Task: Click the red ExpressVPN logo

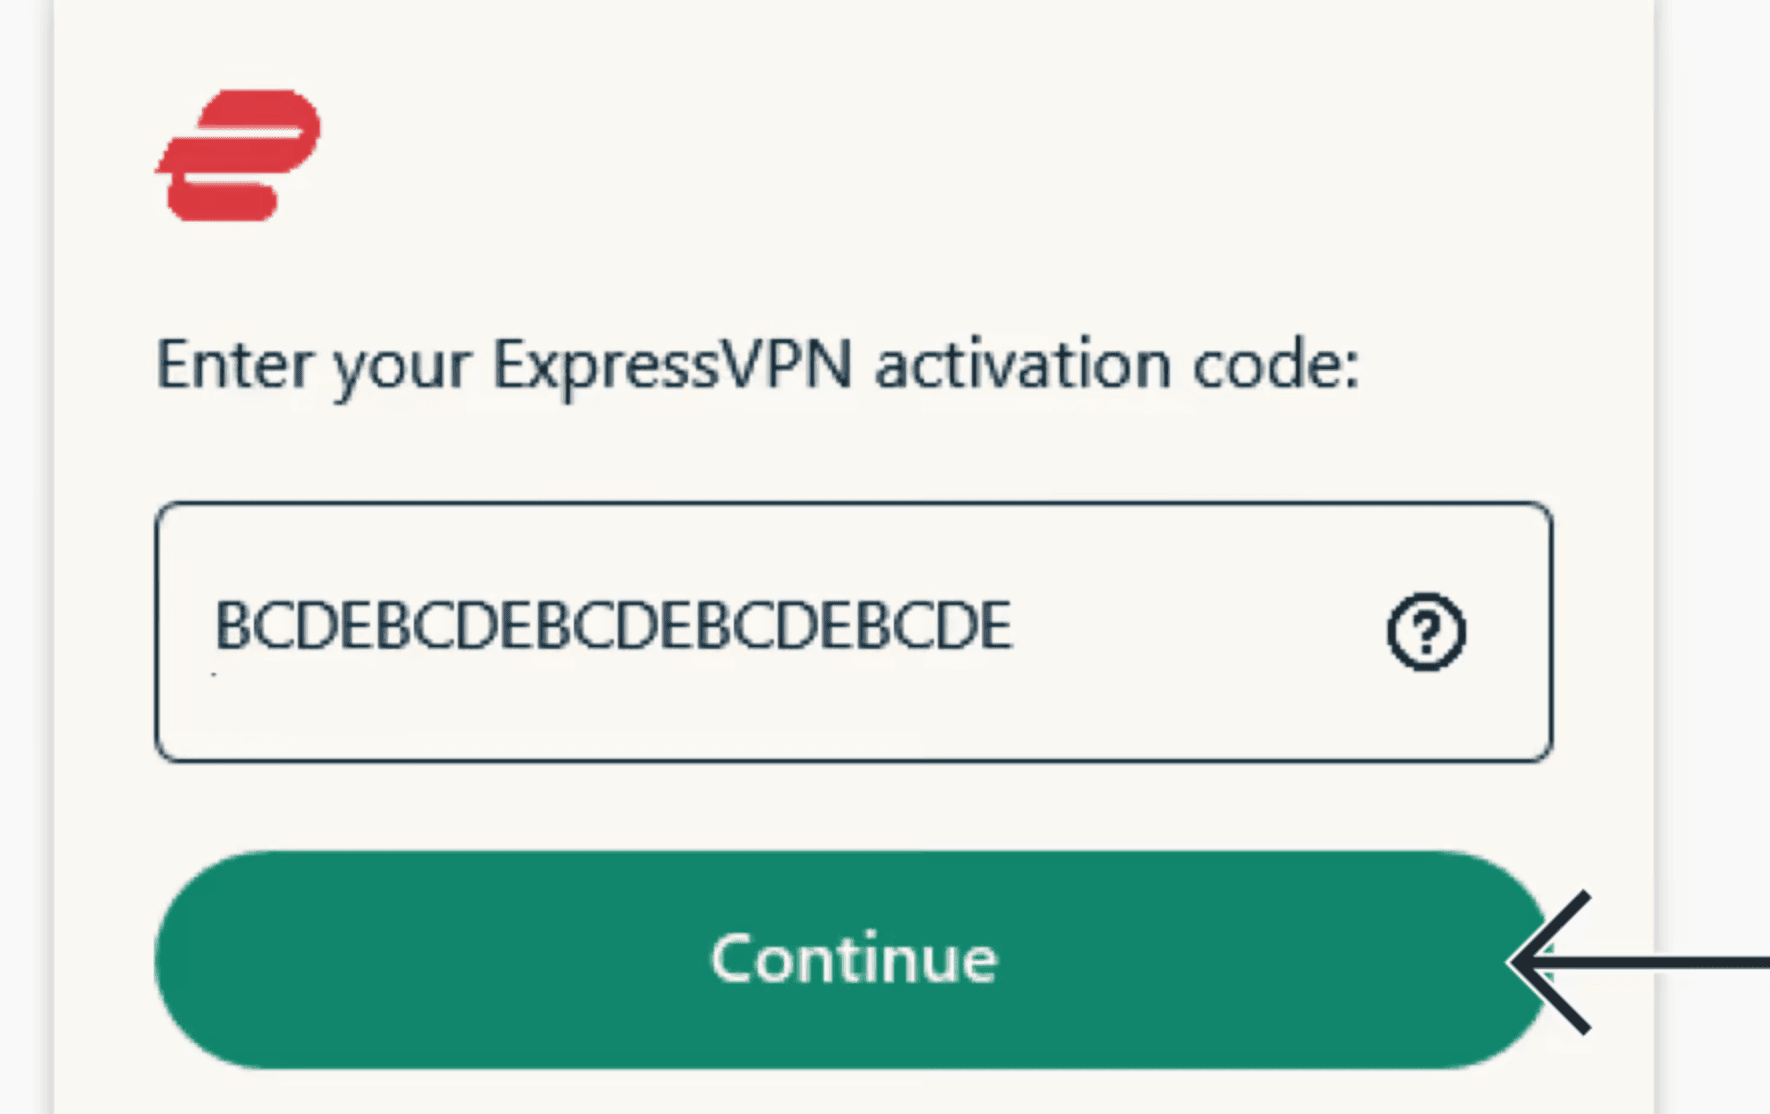Action: [x=238, y=155]
